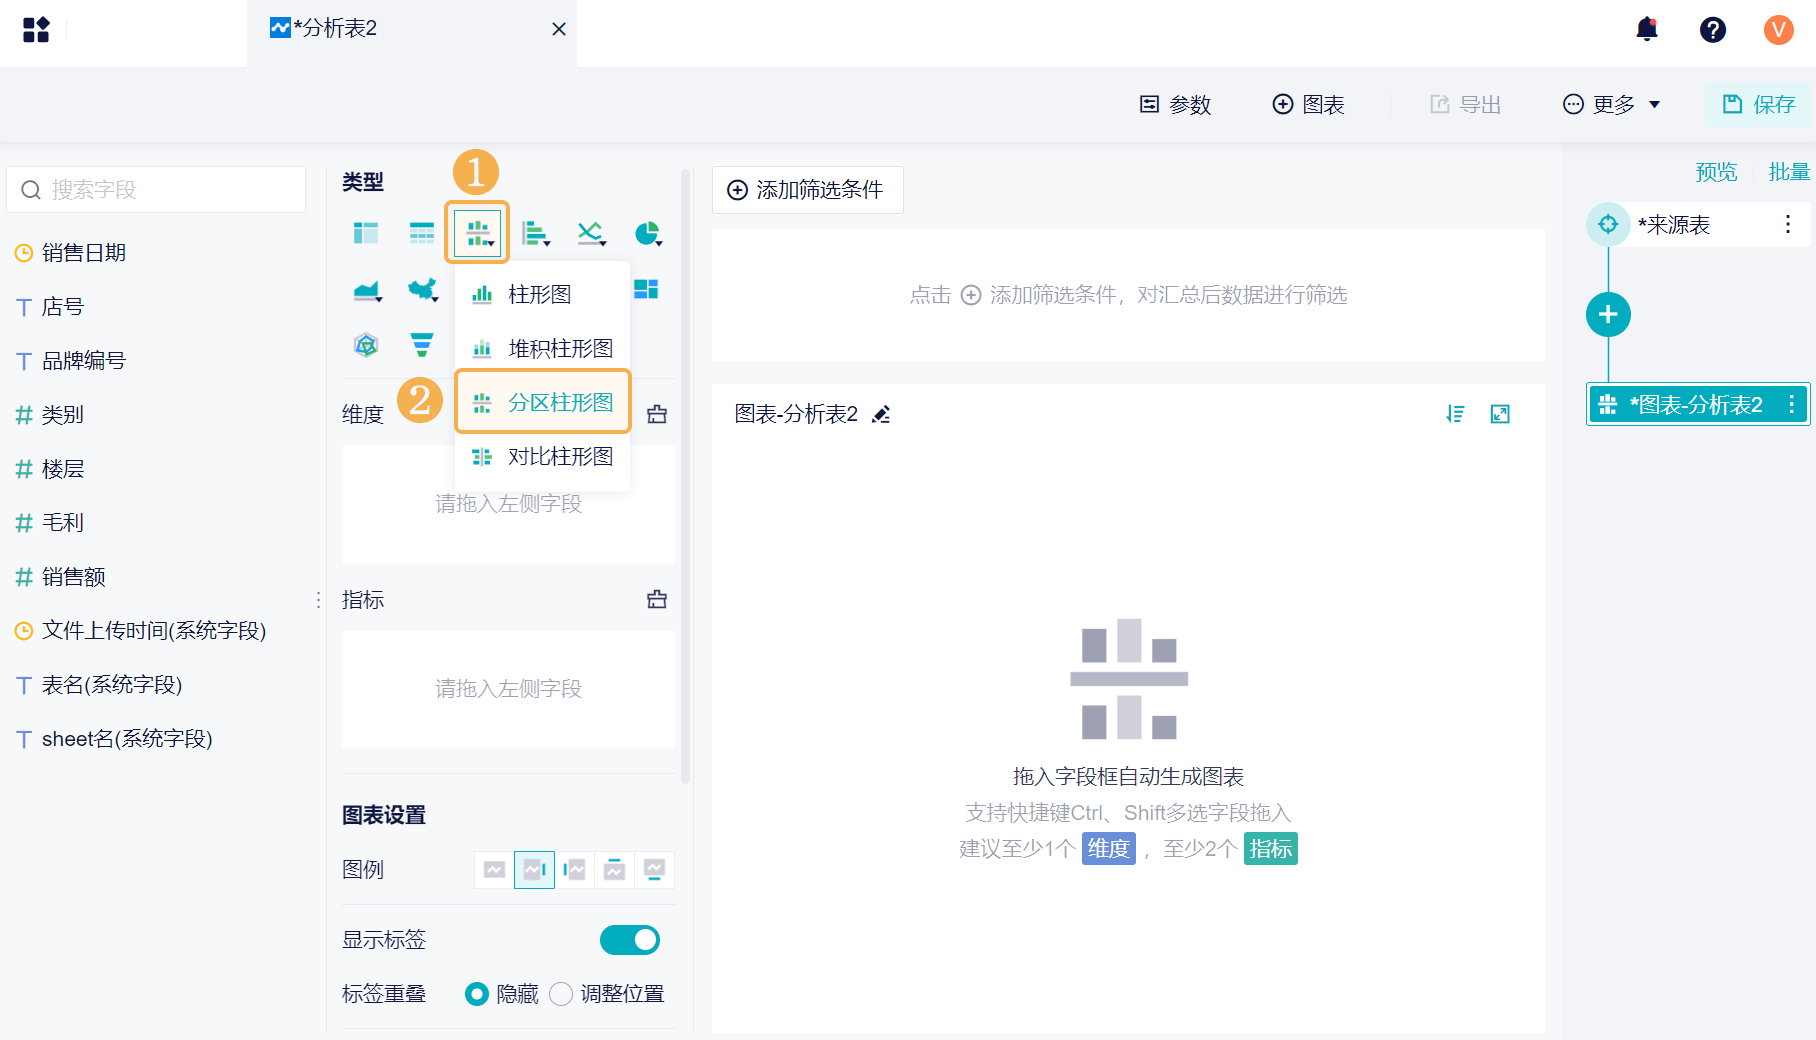Choose the funnel chart type icon
The height and width of the screenshot is (1040, 1816).
pos(422,345)
